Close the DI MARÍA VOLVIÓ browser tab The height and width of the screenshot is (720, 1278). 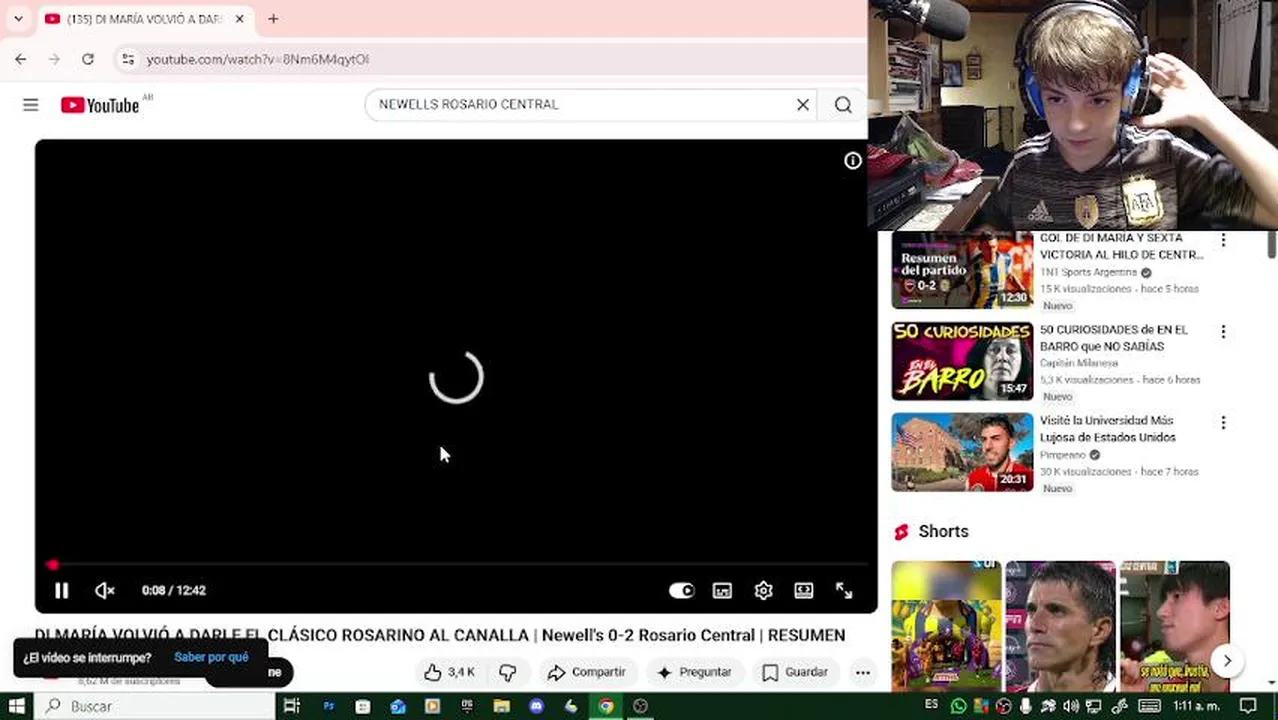pyautogui.click(x=239, y=19)
